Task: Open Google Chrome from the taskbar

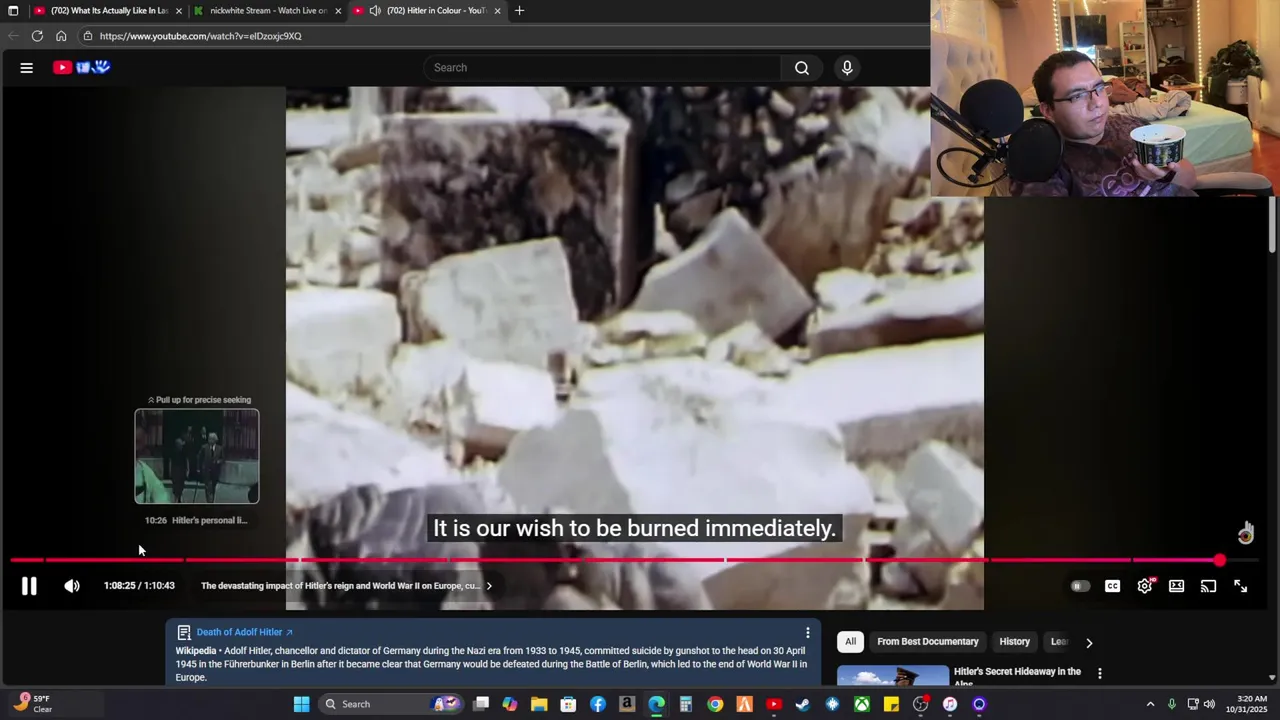Action: coord(715,704)
